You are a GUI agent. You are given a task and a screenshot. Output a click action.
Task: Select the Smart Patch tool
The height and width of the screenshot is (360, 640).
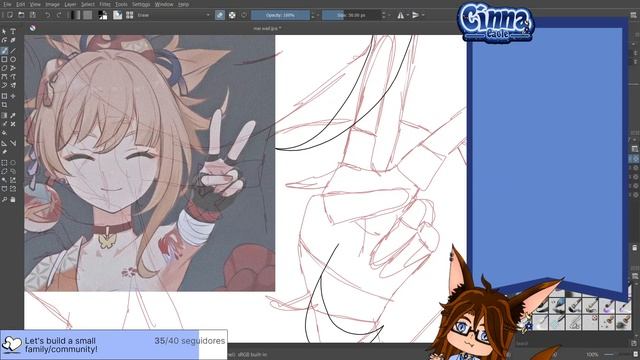13,124
